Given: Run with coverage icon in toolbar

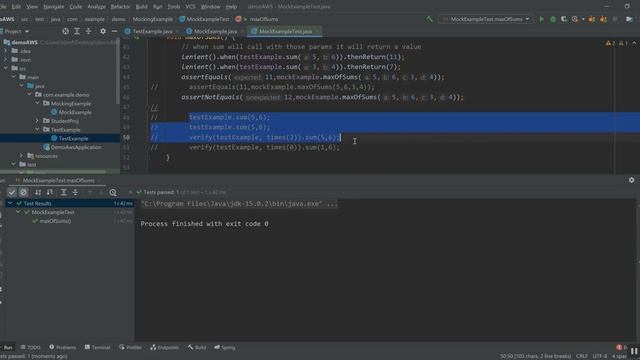Looking at the screenshot, I should pyautogui.click(x=564, y=19).
